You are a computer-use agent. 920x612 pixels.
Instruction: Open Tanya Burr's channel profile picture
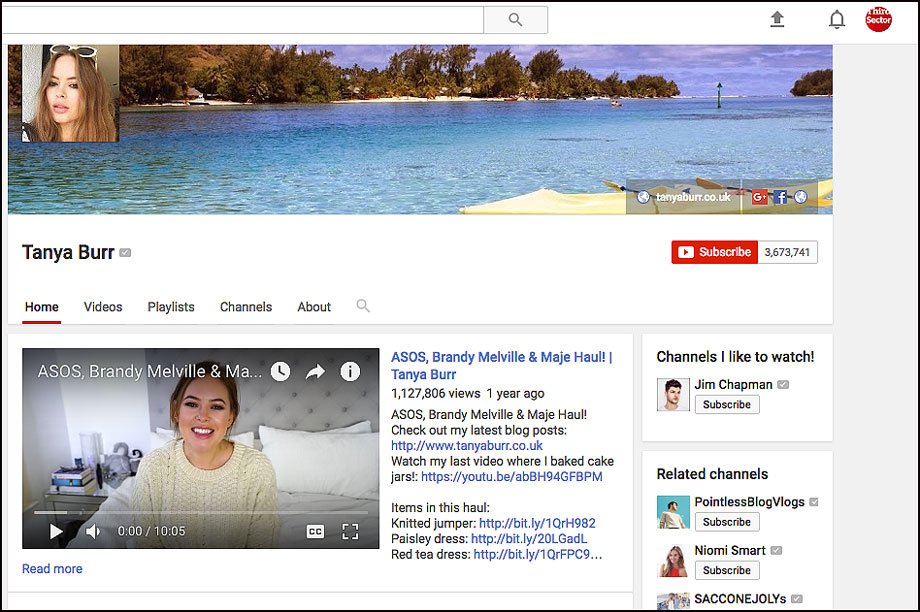point(70,93)
